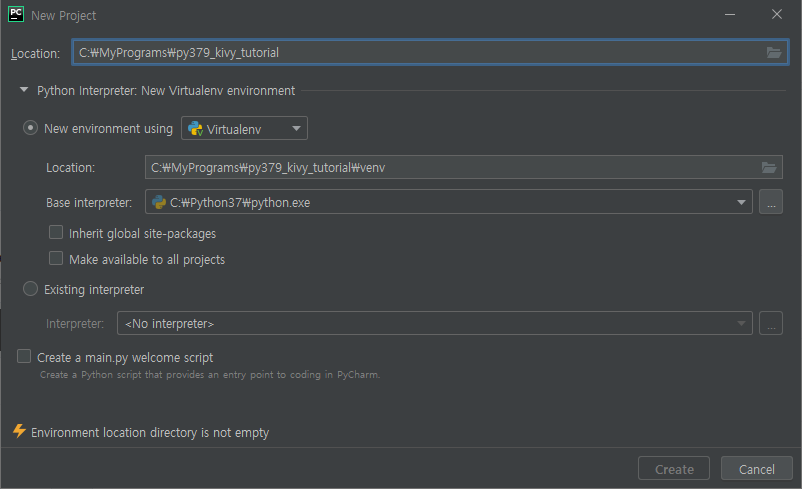802x489 pixels.
Task: Click the Python icon in Base interpreter field
Action: coord(159,203)
